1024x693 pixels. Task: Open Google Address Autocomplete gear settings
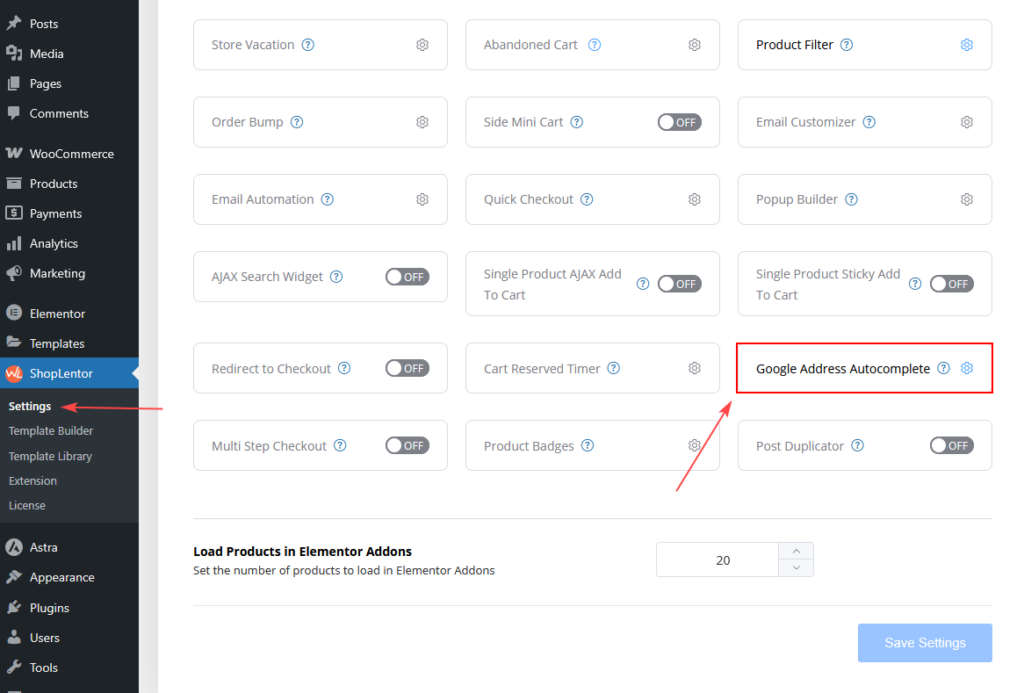pyautogui.click(x=967, y=369)
